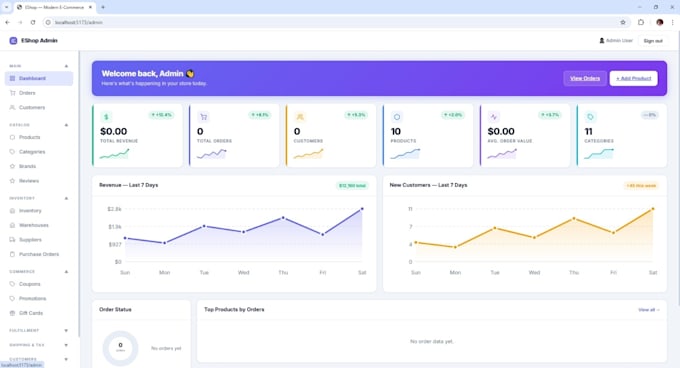Expand the Customers section at sidebar bottom
Viewport: 680px width, 368px height.
66,359
